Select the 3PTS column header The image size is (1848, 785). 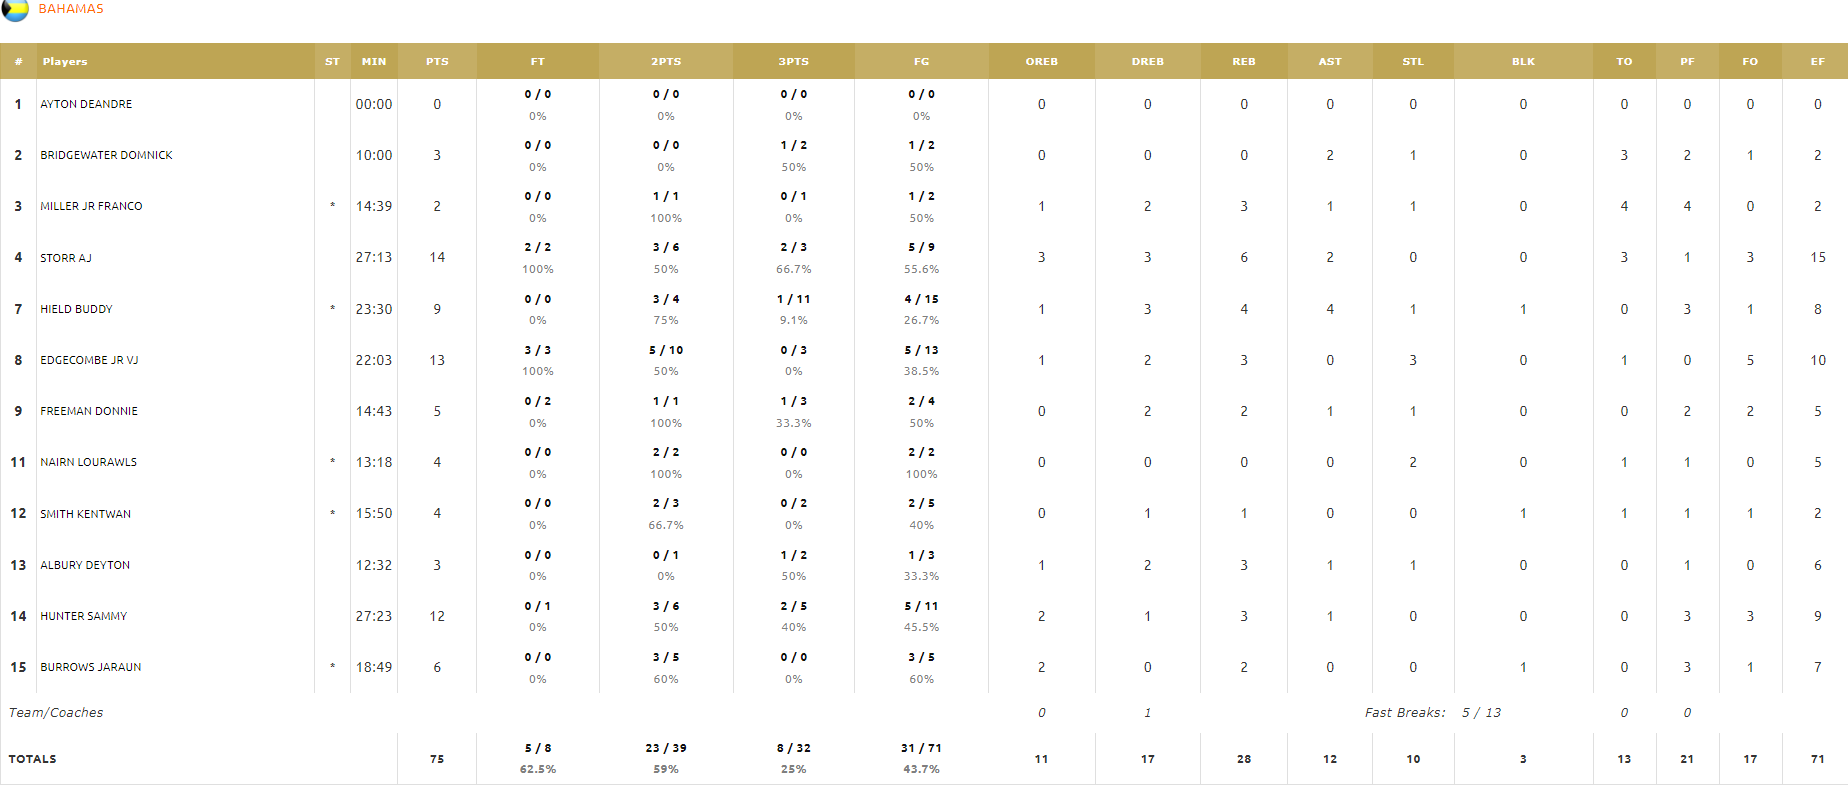794,61
